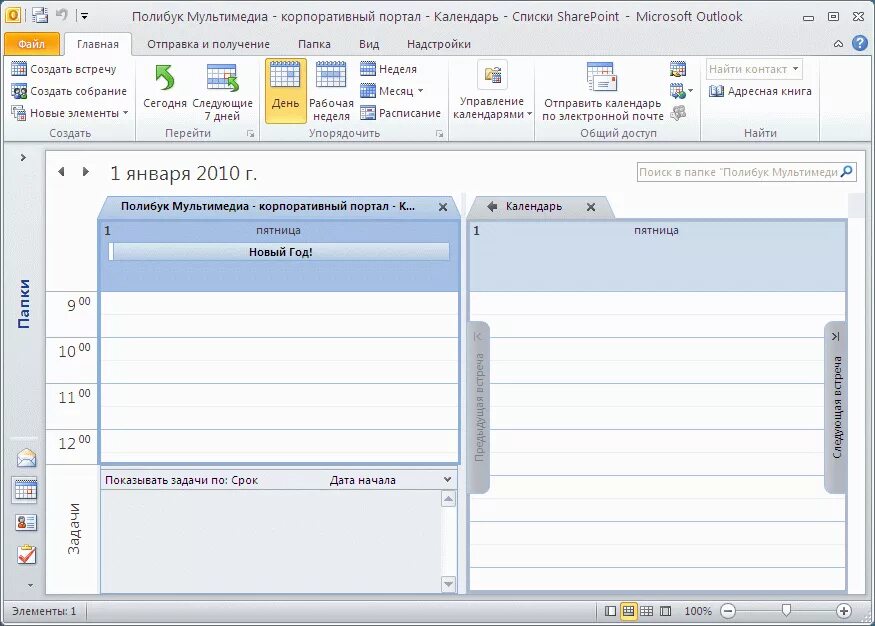Select the 9:00 time slot
The image size is (875, 626).
coord(279,303)
